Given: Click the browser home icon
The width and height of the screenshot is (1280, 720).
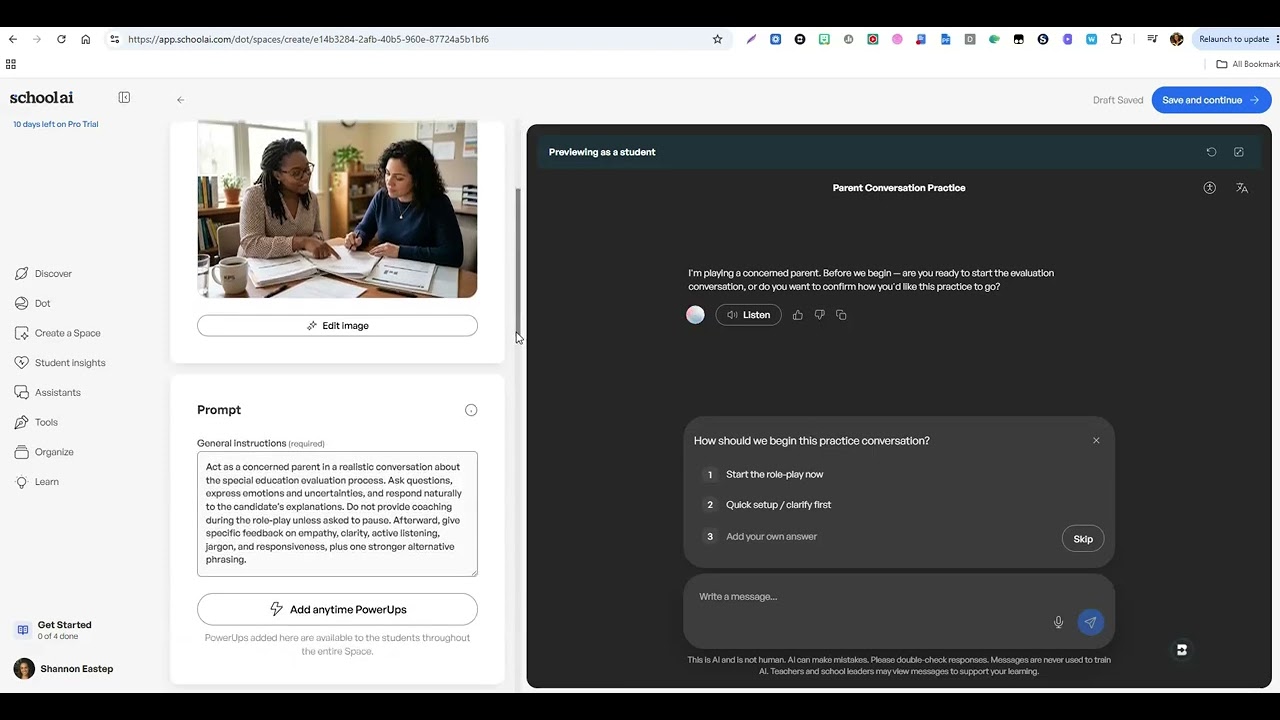Looking at the screenshot, I should pos(86,39).
